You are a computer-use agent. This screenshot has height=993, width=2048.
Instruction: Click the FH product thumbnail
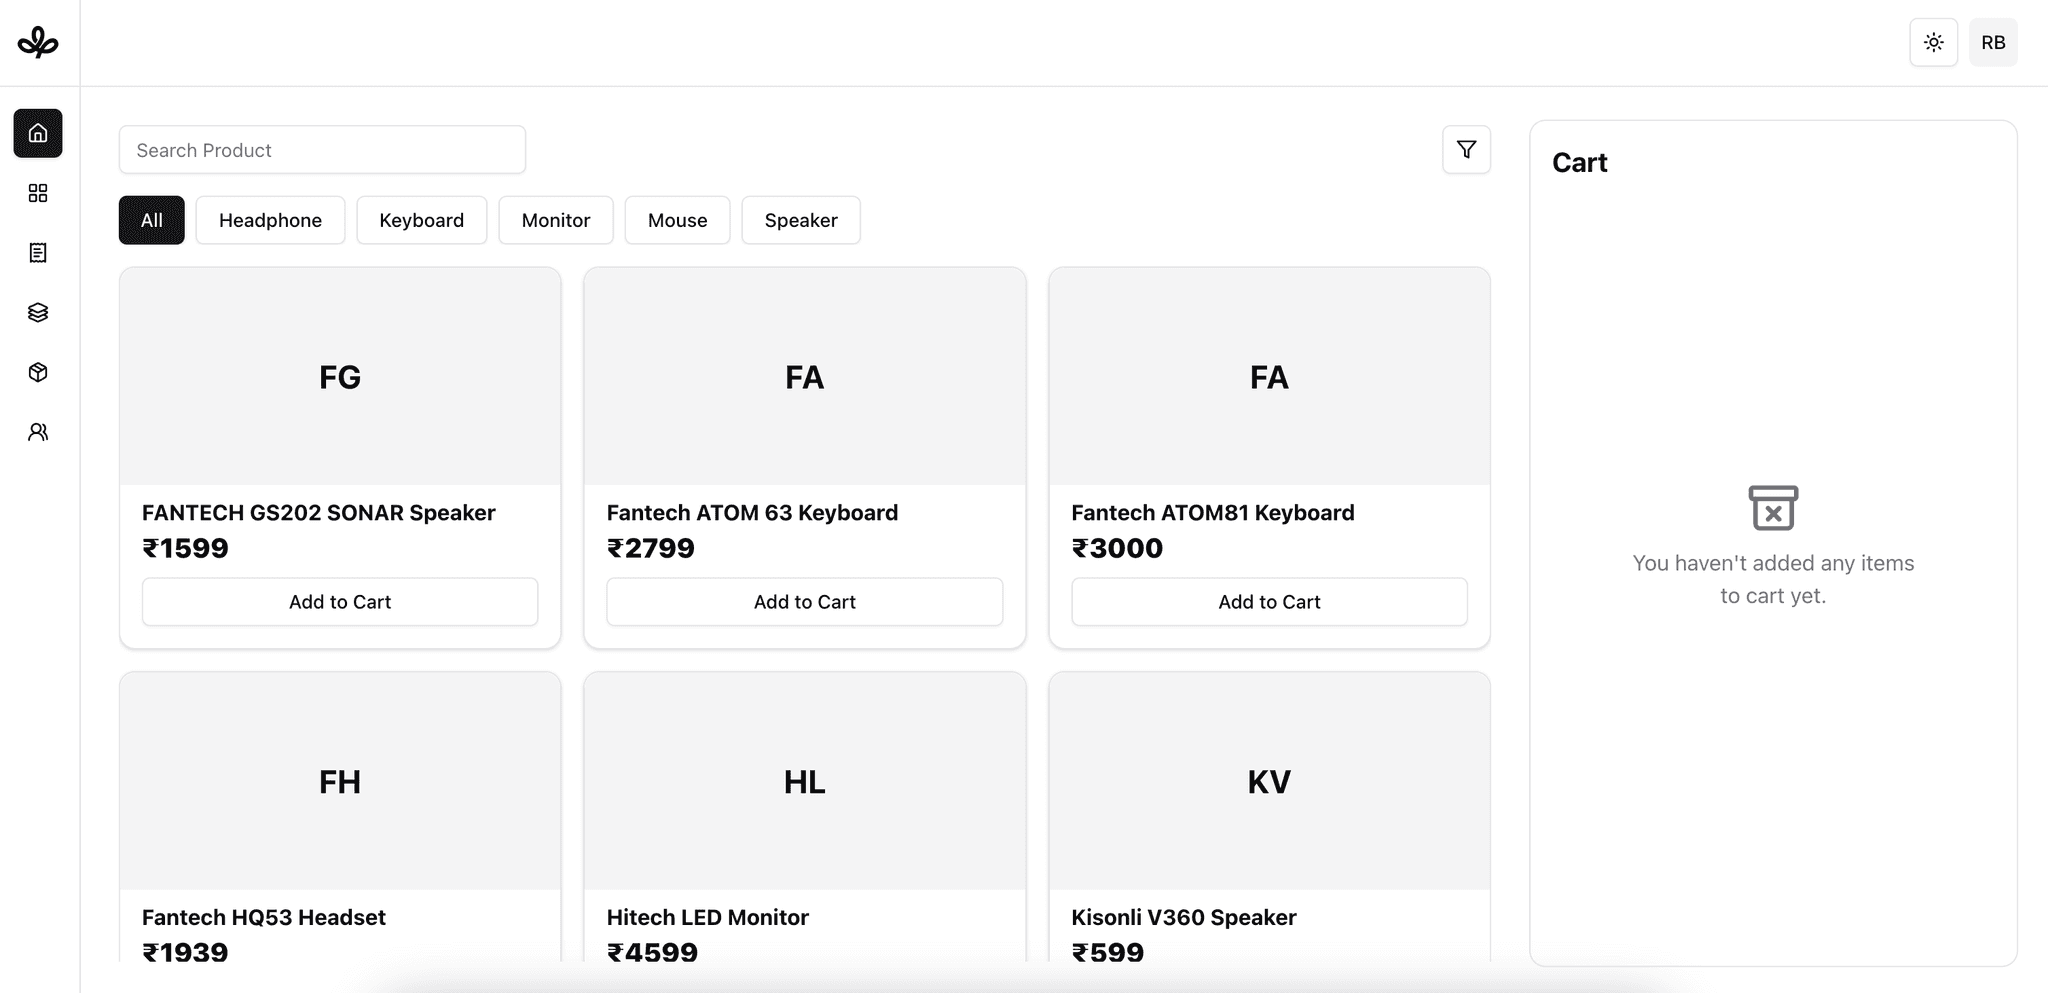[x=340, y=781]
